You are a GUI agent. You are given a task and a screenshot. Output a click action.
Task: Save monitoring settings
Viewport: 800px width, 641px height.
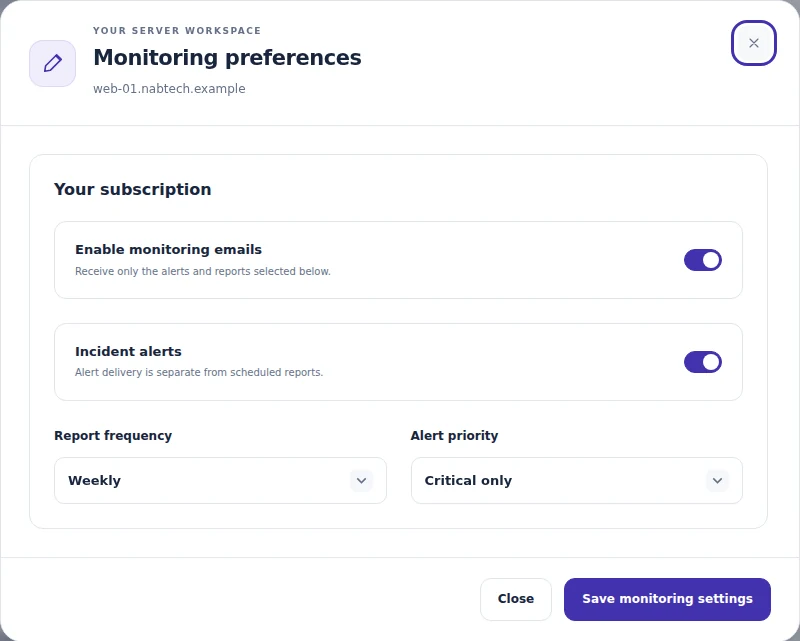coord(667,599)
